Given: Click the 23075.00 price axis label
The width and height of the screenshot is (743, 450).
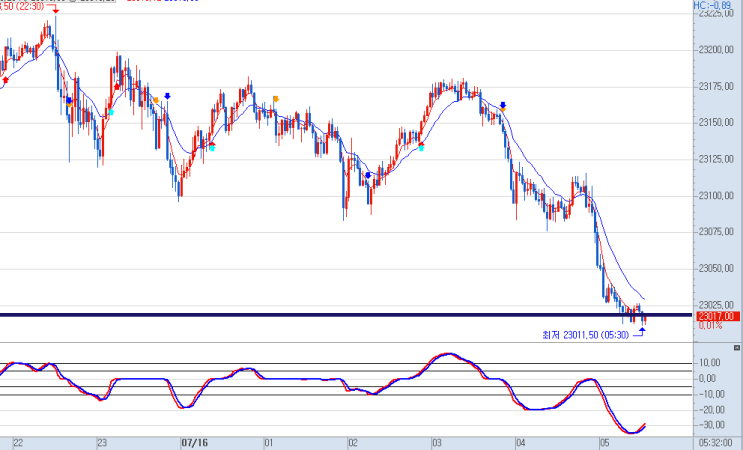Looking at the screenshot, I should click(716, 232).
